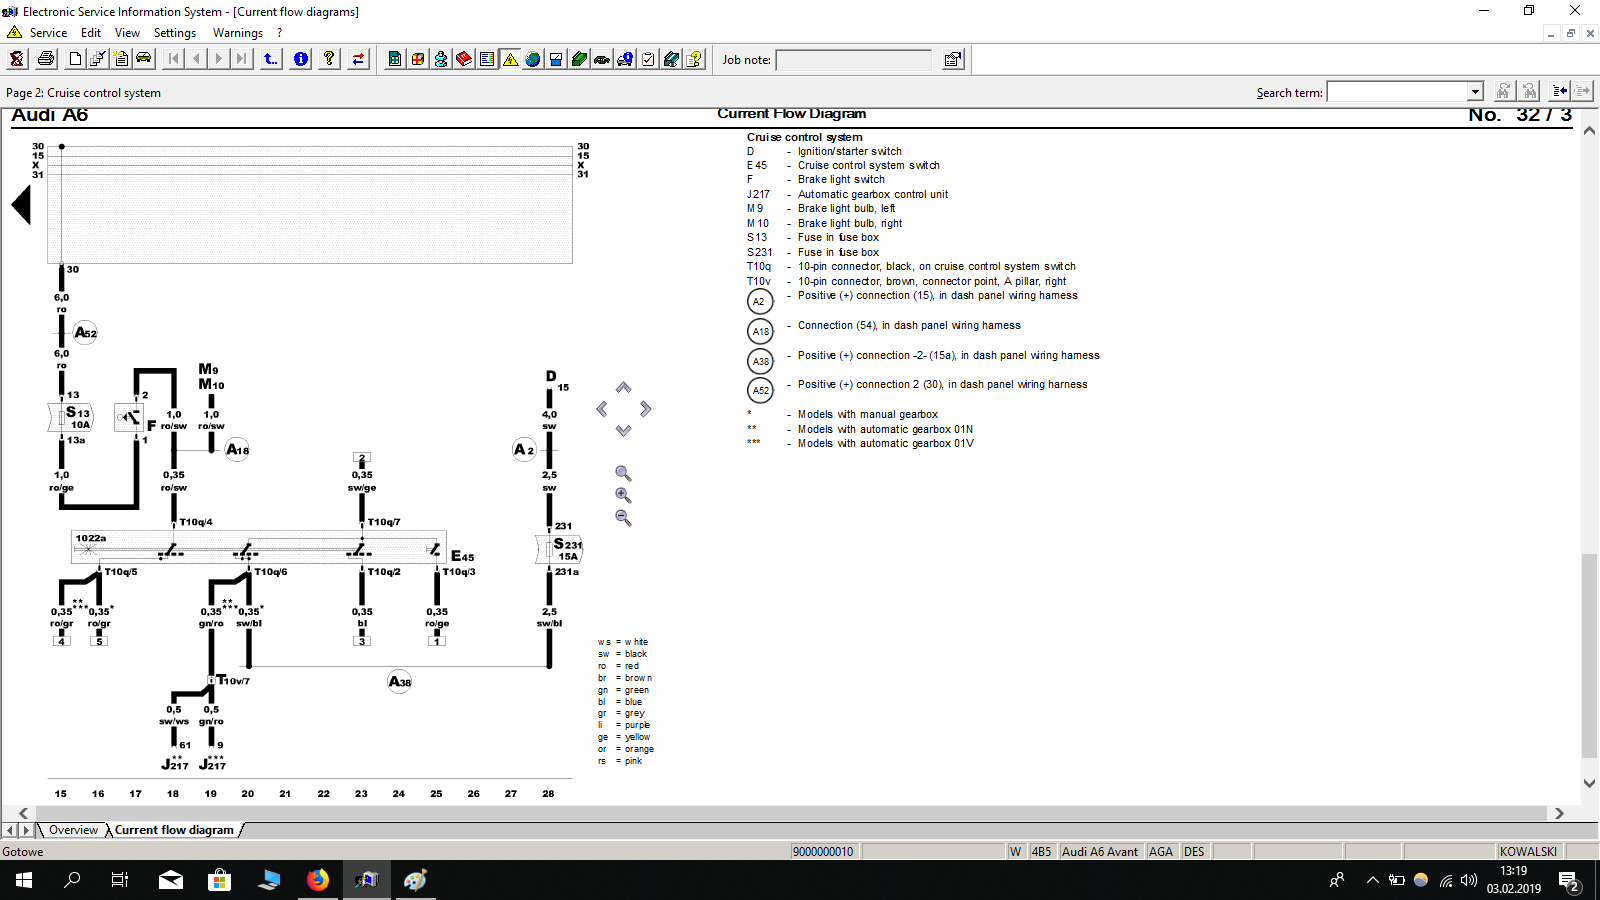Click the plain magnifier icon beside diagram
This screenshot has height=900, width=1600.
[623, 473]
